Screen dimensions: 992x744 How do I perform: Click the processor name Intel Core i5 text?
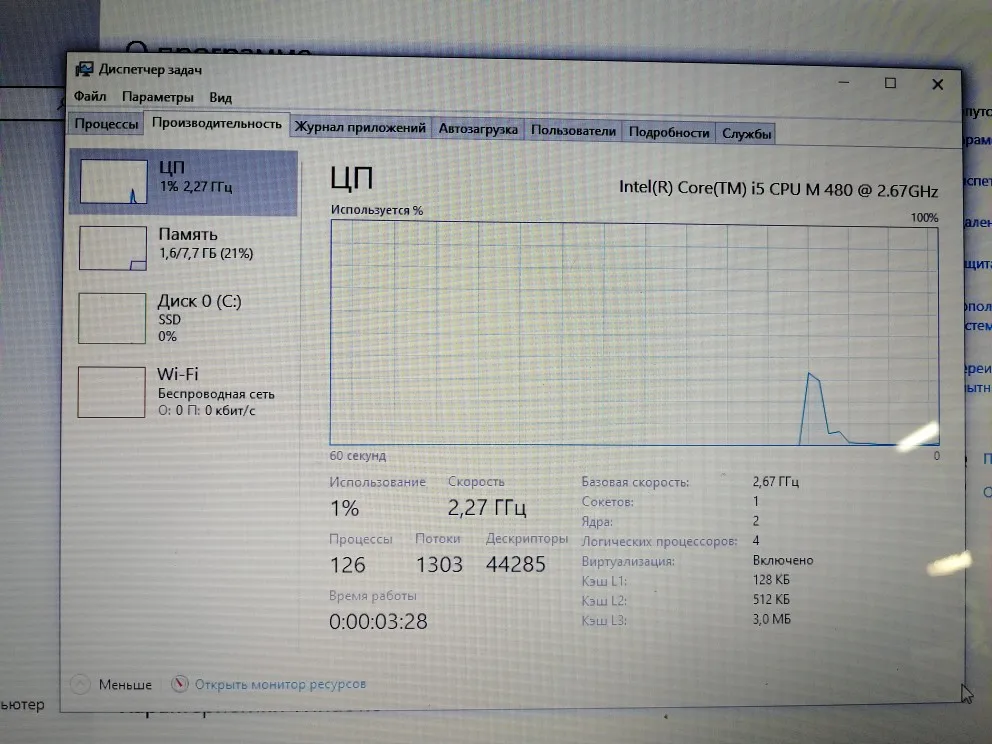click(x=778, y=189)
